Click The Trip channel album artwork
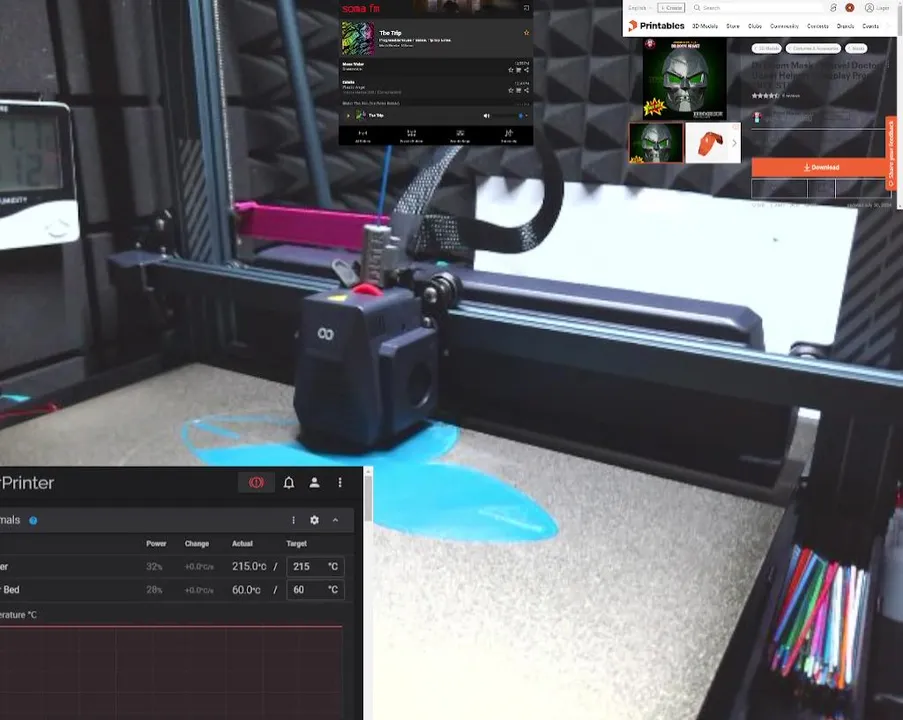This screenshot has height=720, width=903. click(x=358, y=38)
